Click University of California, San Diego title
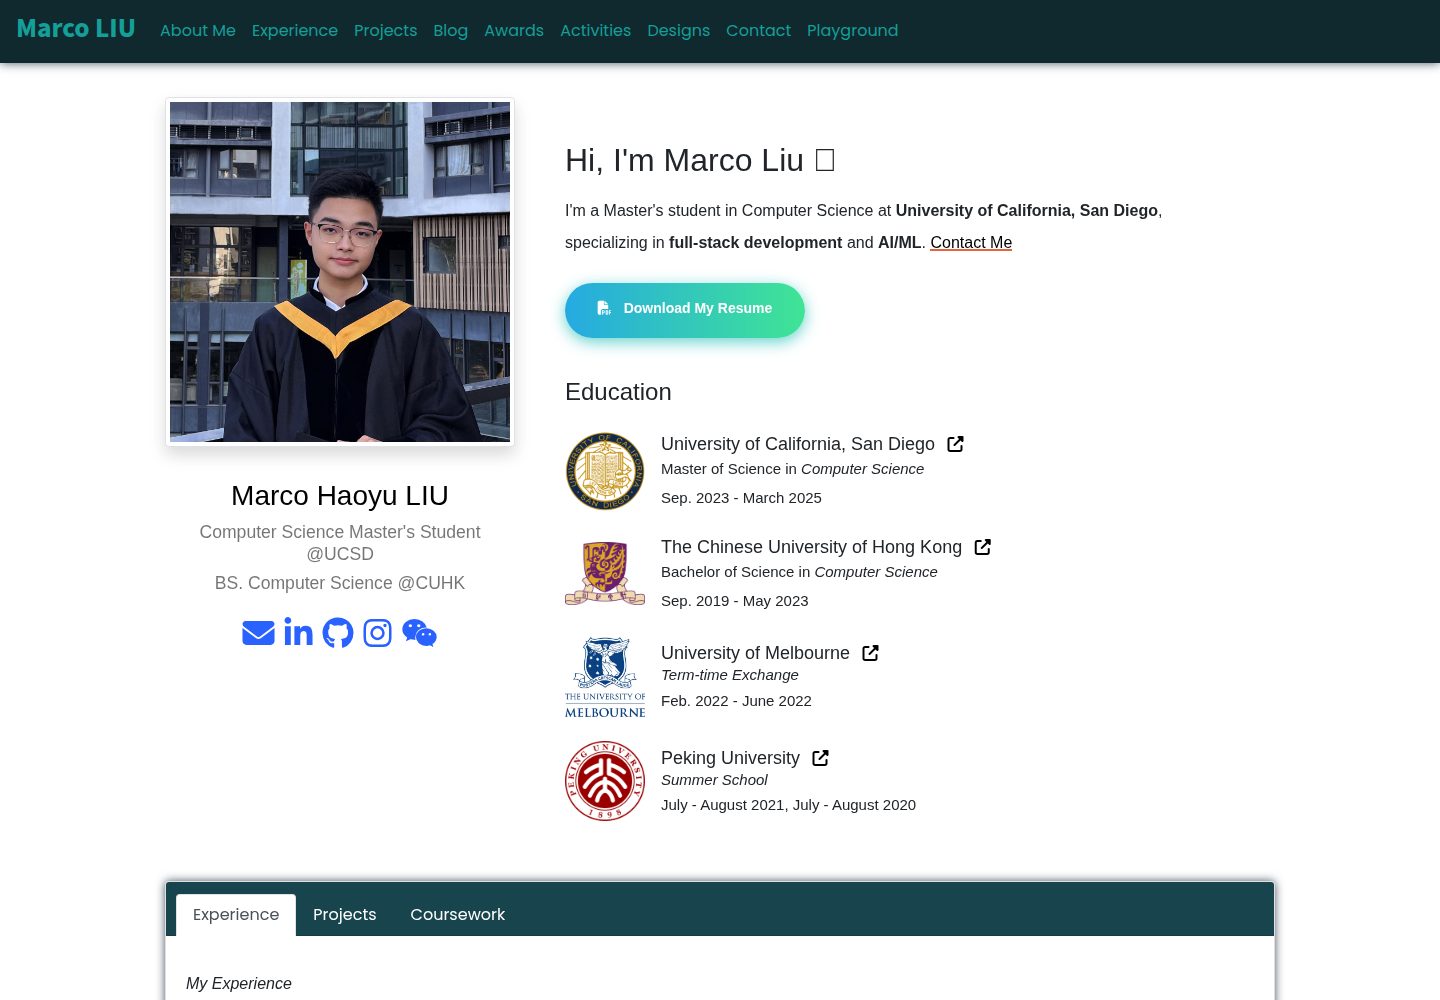1440x1000 pixels. pyautogui.click(x=798, y=444)
